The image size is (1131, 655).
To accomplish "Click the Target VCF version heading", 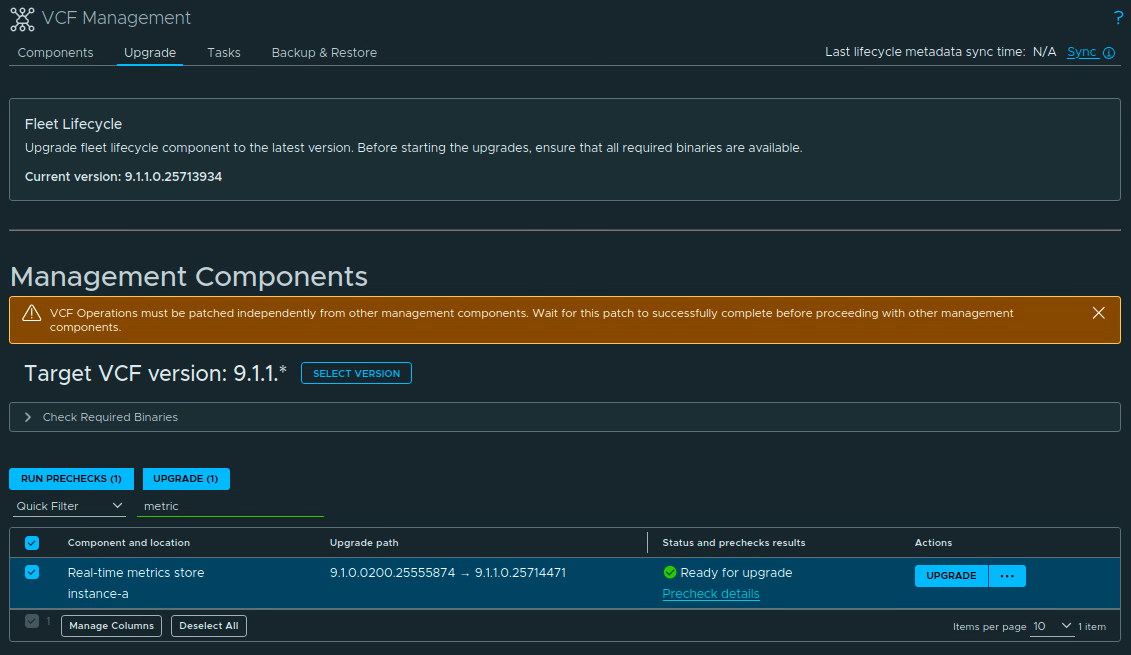I will (156, 373).
